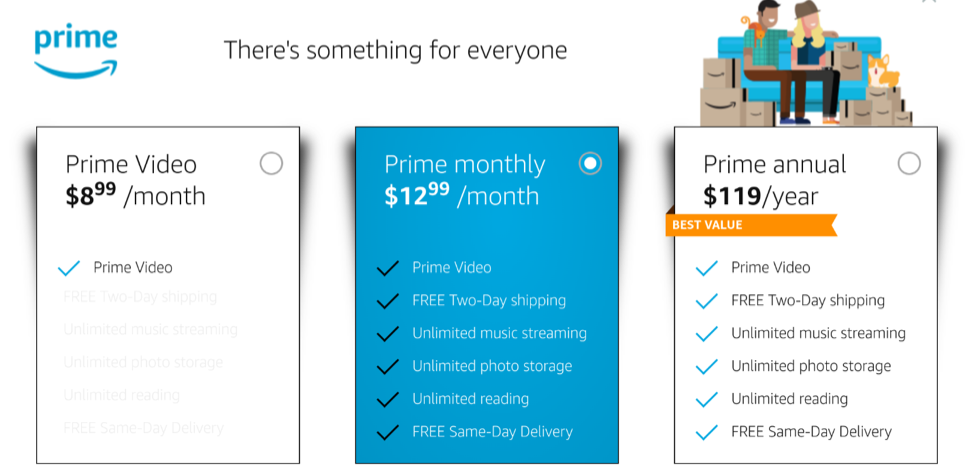Click the Prime annual heading
The image size is (972, 468).
pyautogui.click(x=774, y=164)
